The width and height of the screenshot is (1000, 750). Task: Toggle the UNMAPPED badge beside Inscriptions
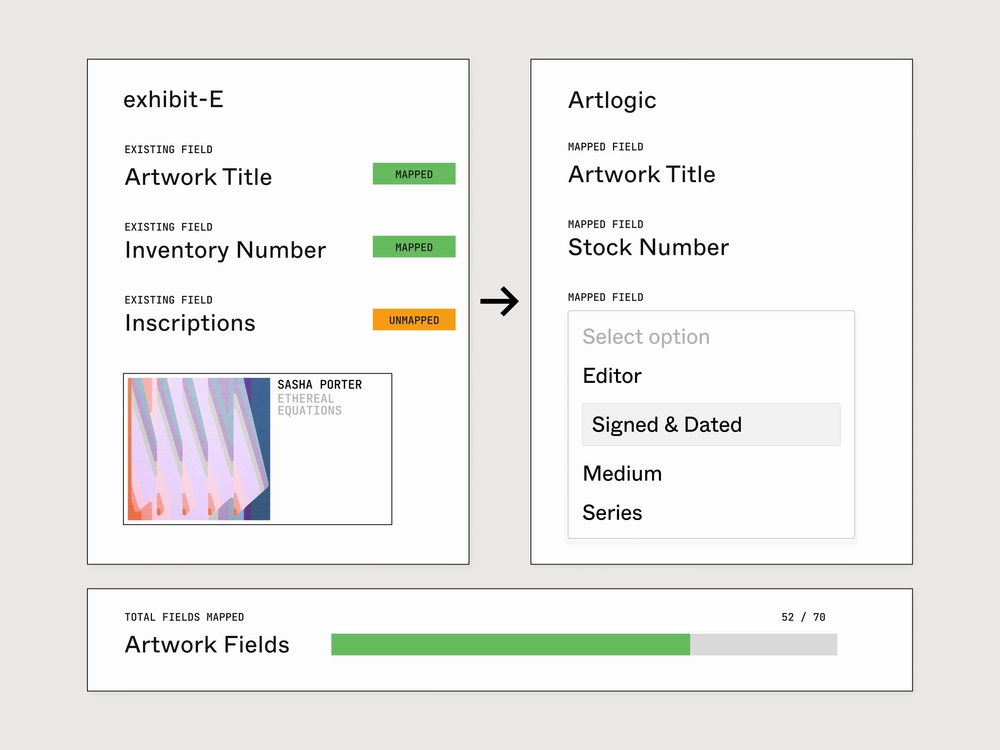click(x=414, y=320)
